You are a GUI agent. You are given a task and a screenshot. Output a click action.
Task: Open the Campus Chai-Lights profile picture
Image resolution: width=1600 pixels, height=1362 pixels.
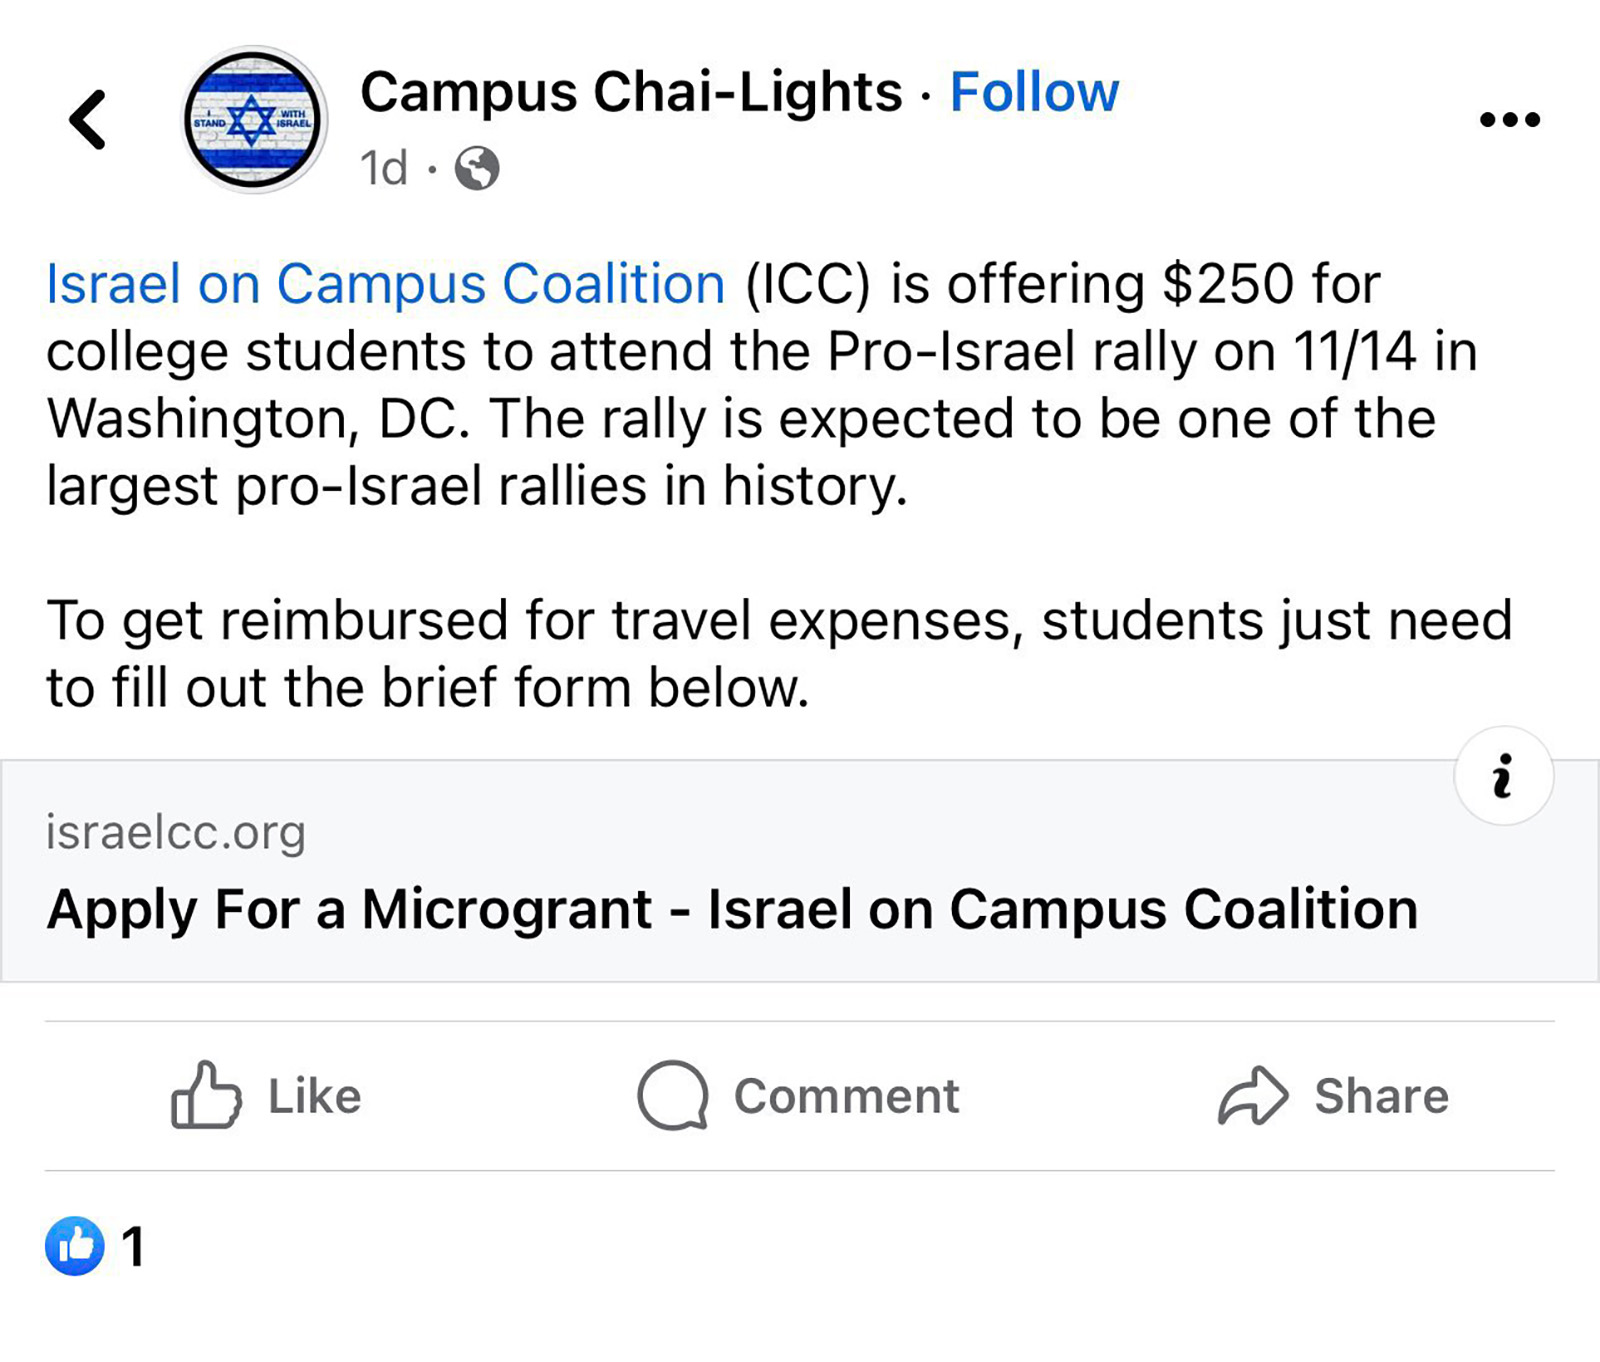coord(253,120)
